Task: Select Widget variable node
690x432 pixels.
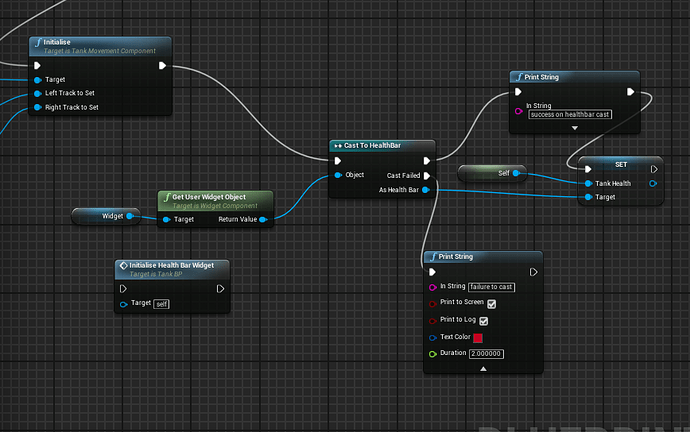Action: coord(106,216)
